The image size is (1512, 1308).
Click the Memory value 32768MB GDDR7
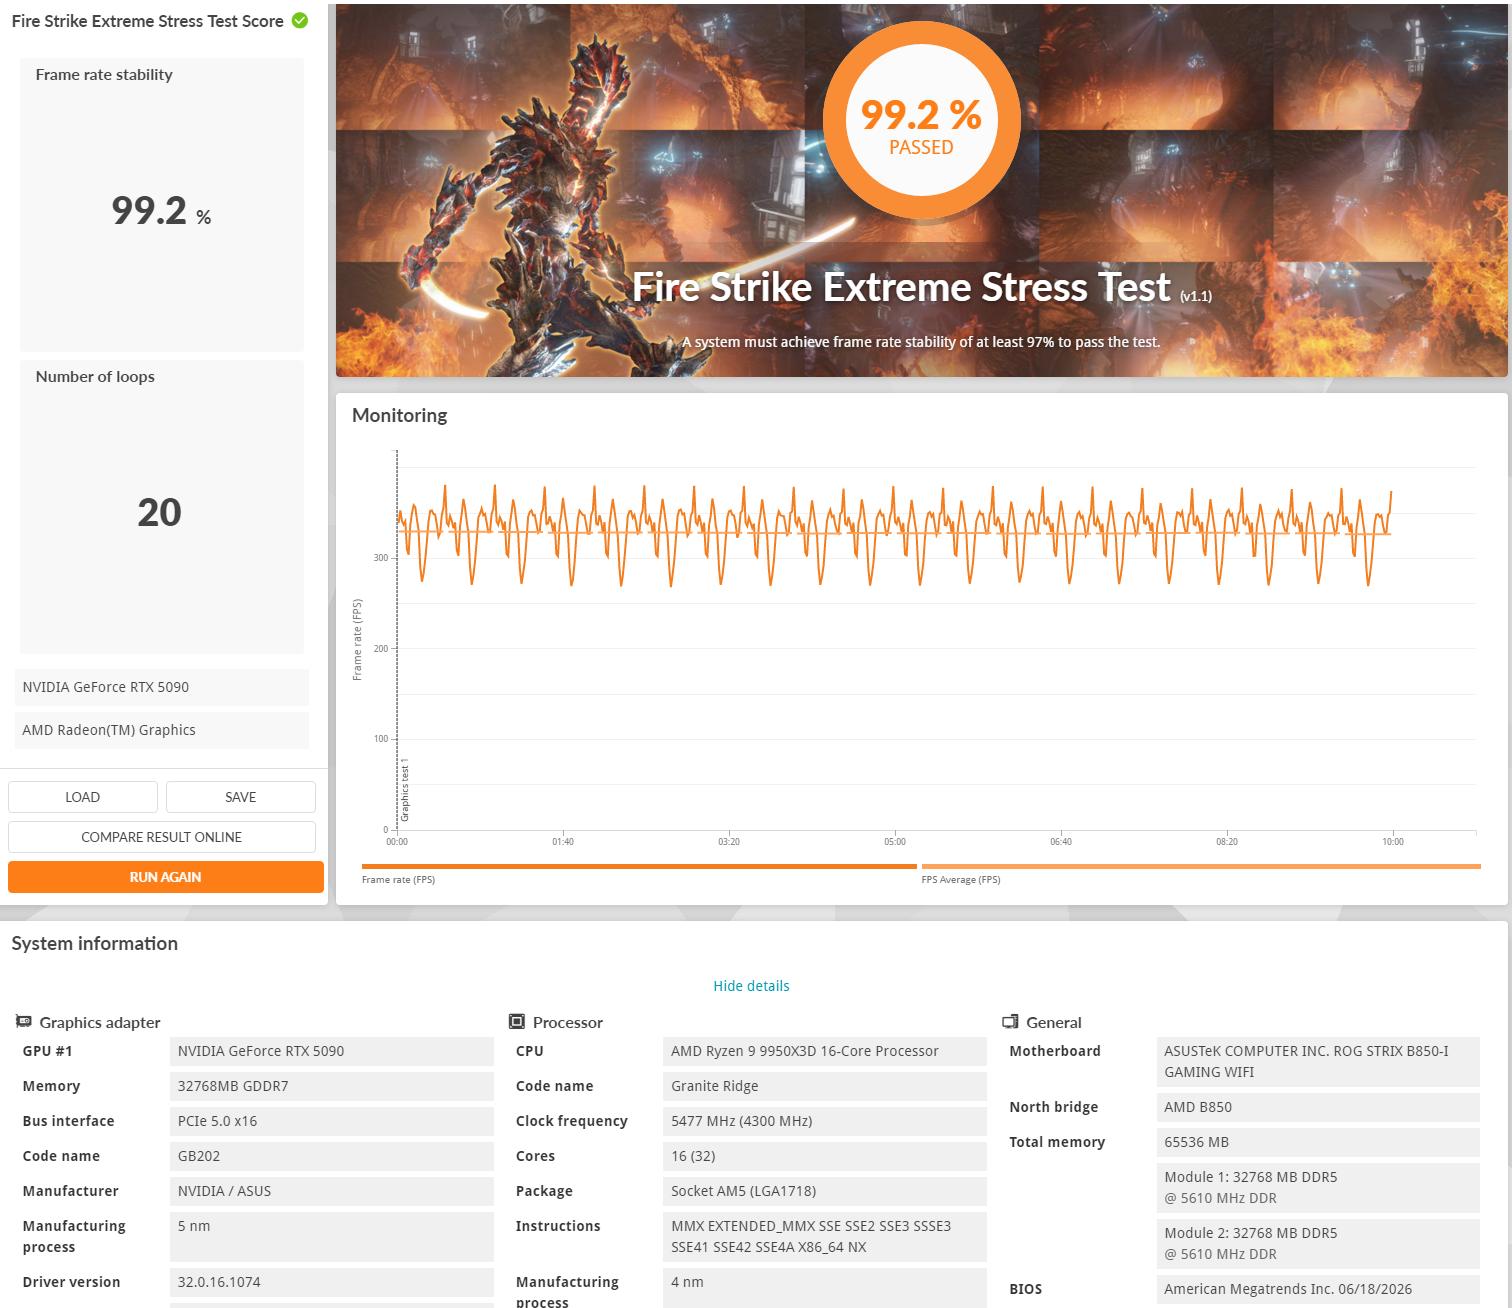[x=332, y=1086]
